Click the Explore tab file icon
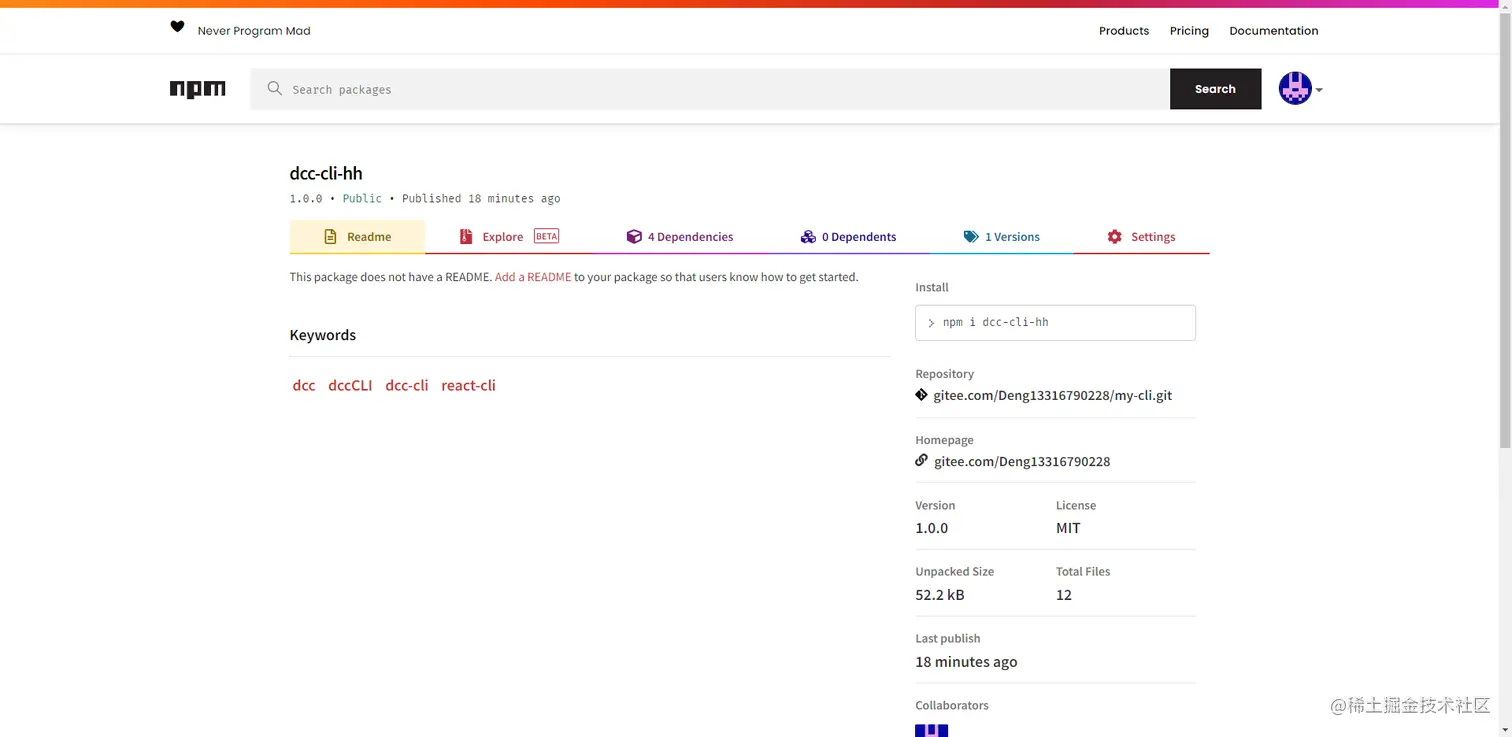 [466, 237]
